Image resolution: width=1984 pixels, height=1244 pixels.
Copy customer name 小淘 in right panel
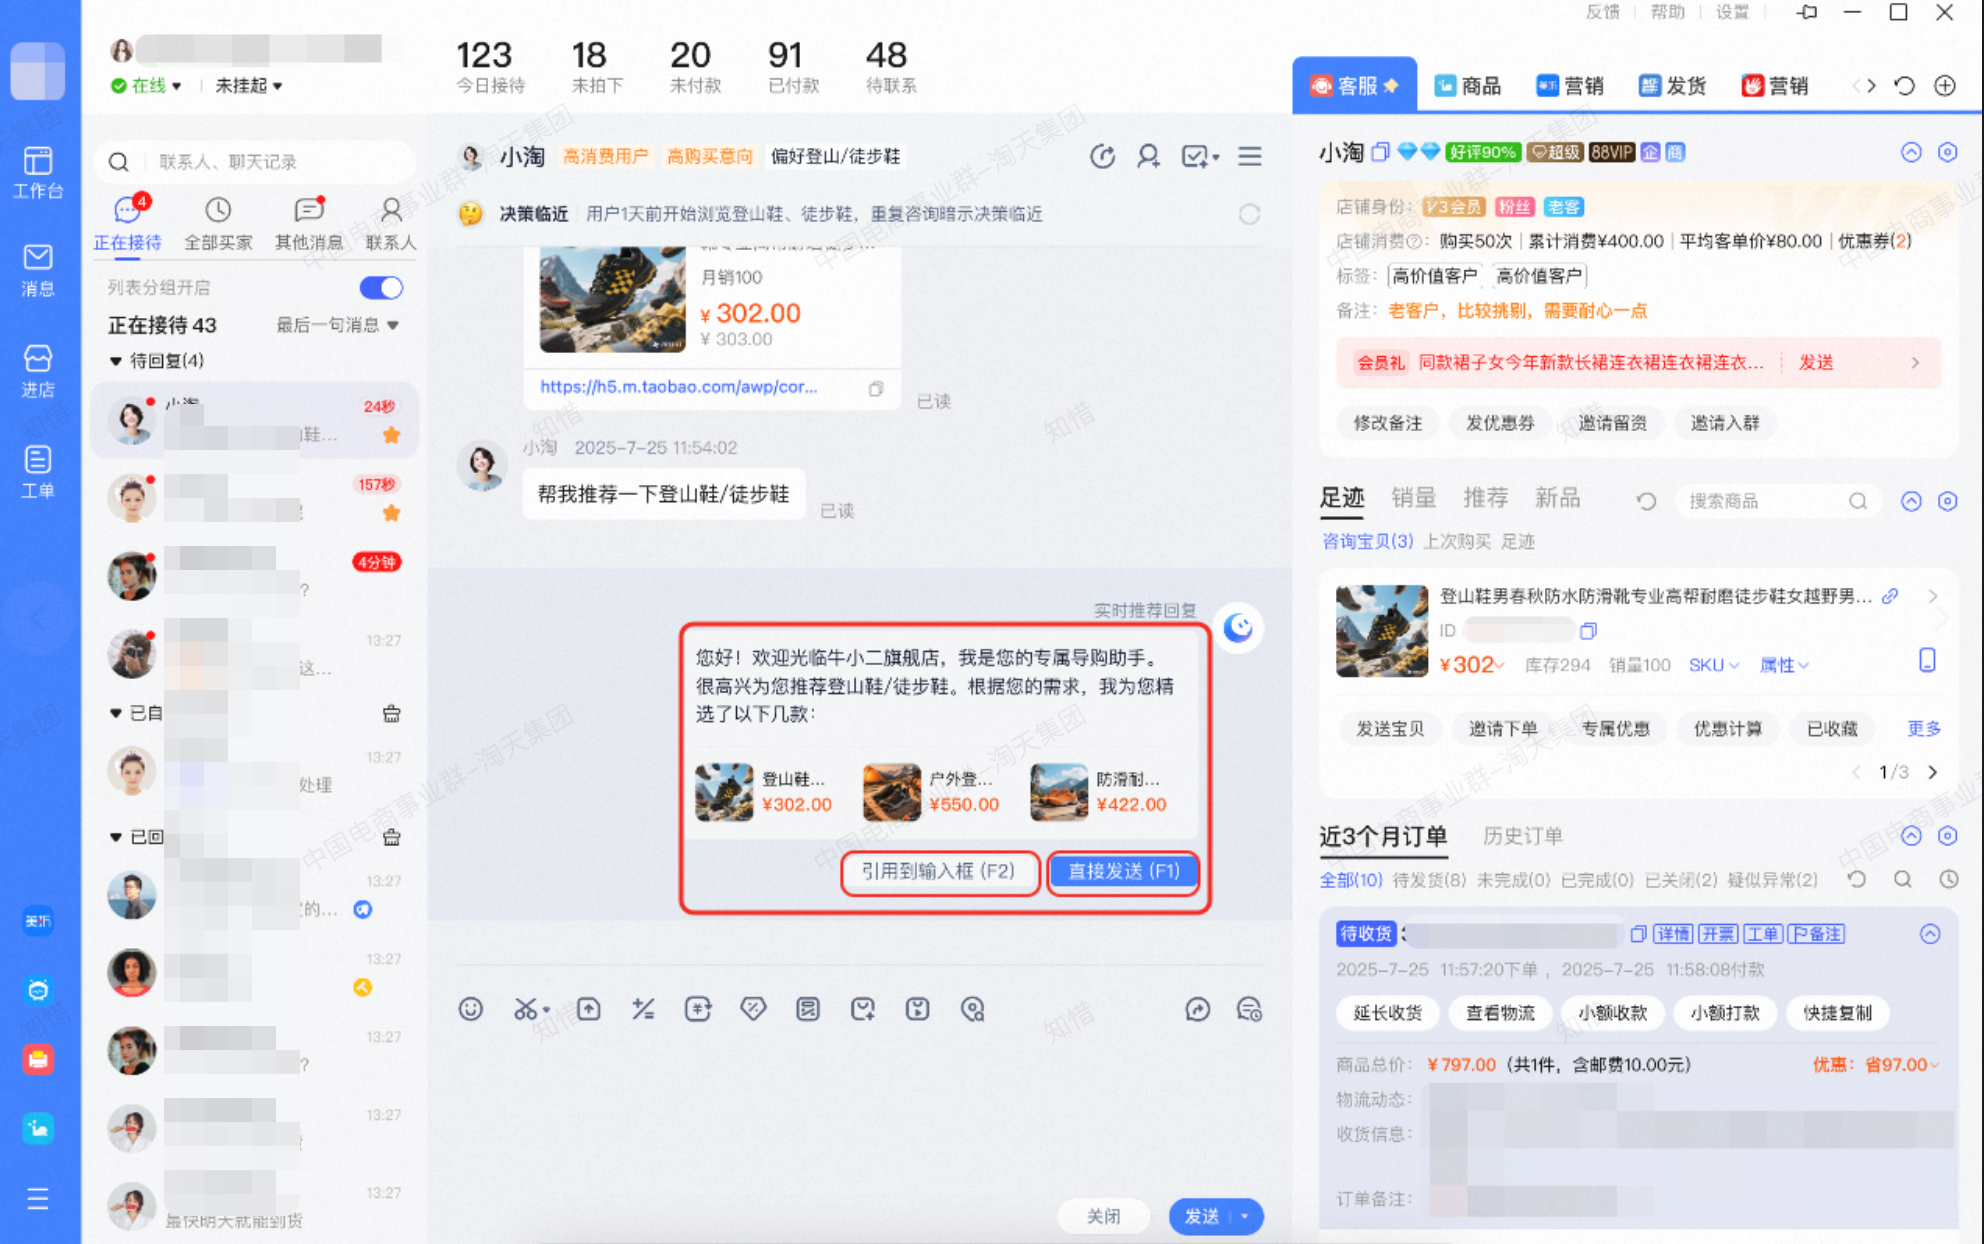[1381, 152]
